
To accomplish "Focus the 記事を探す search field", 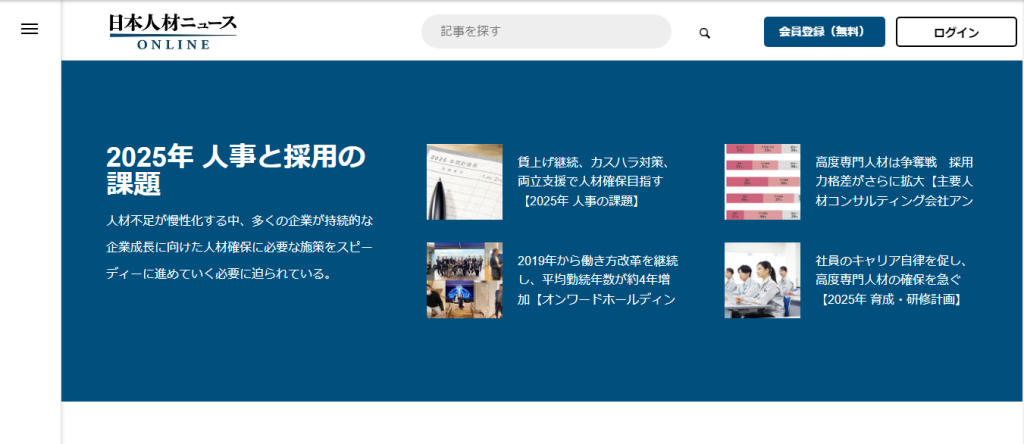I will tap(545, 31).
